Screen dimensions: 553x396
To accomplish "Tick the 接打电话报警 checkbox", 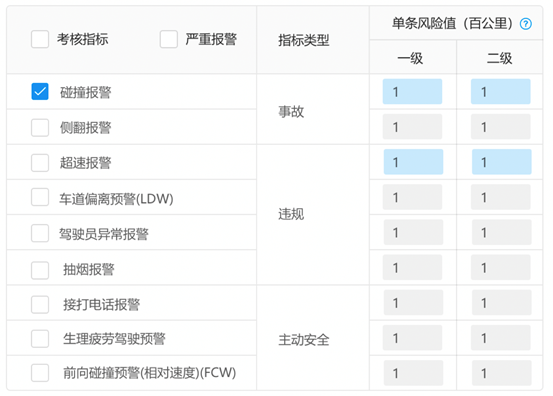I will coord(40,304).
